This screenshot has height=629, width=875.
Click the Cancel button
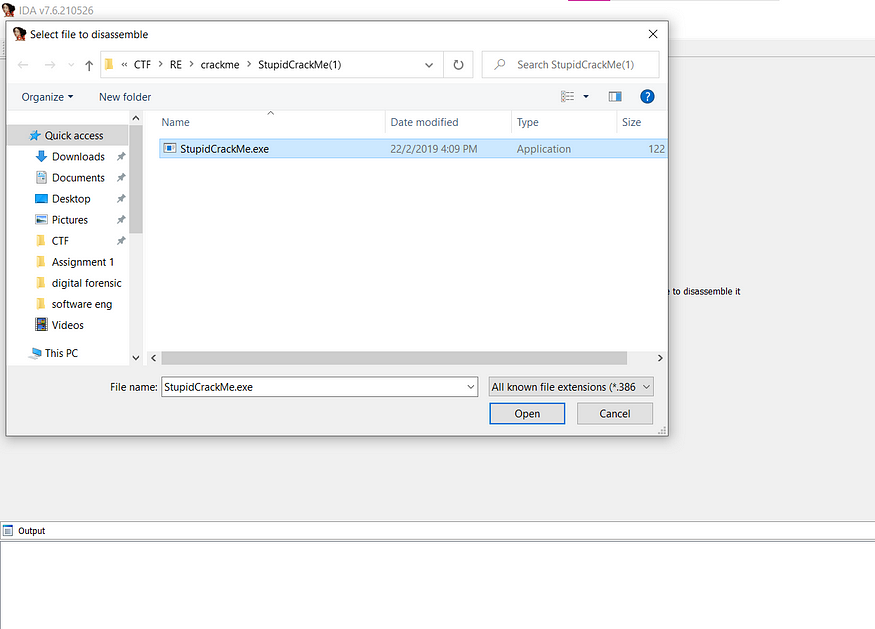pos(614,414)
